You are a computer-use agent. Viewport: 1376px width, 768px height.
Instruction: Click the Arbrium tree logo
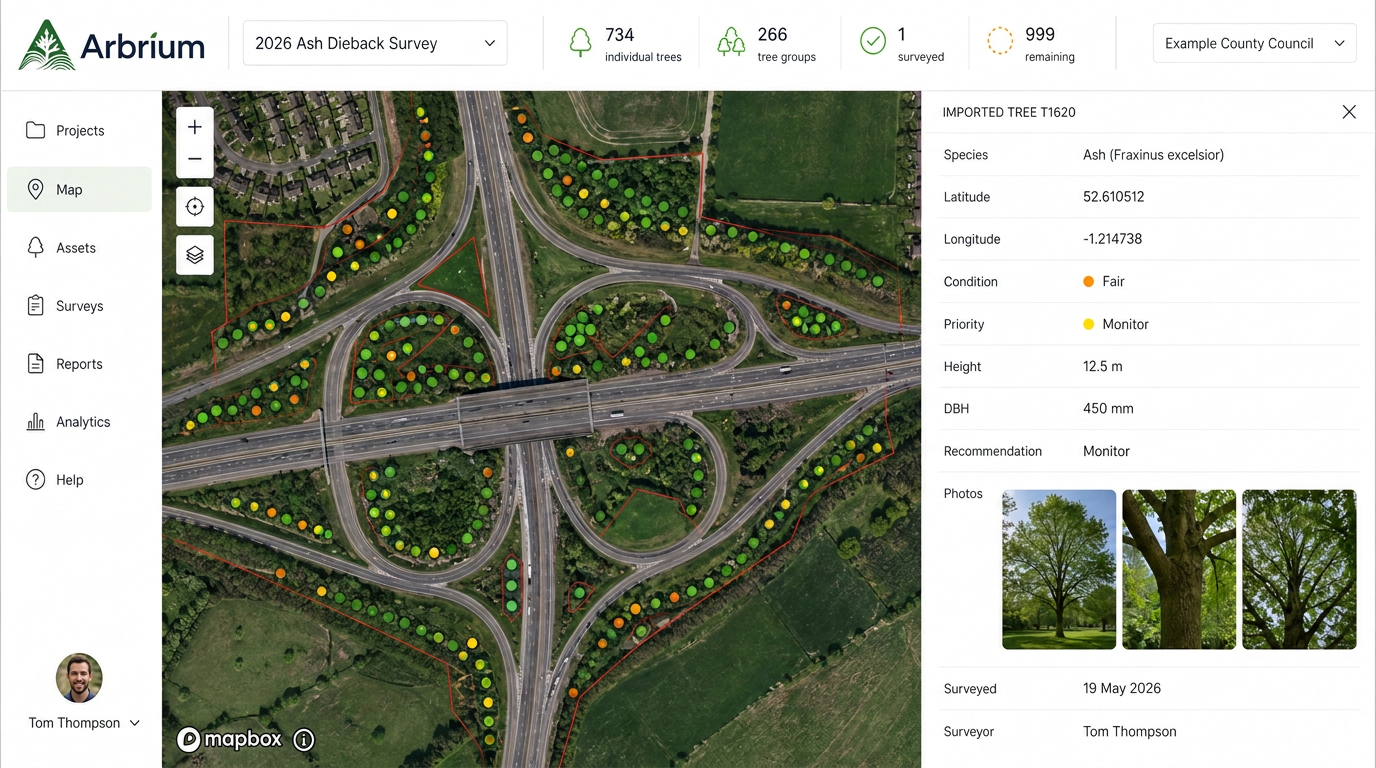tap(46, 44)
